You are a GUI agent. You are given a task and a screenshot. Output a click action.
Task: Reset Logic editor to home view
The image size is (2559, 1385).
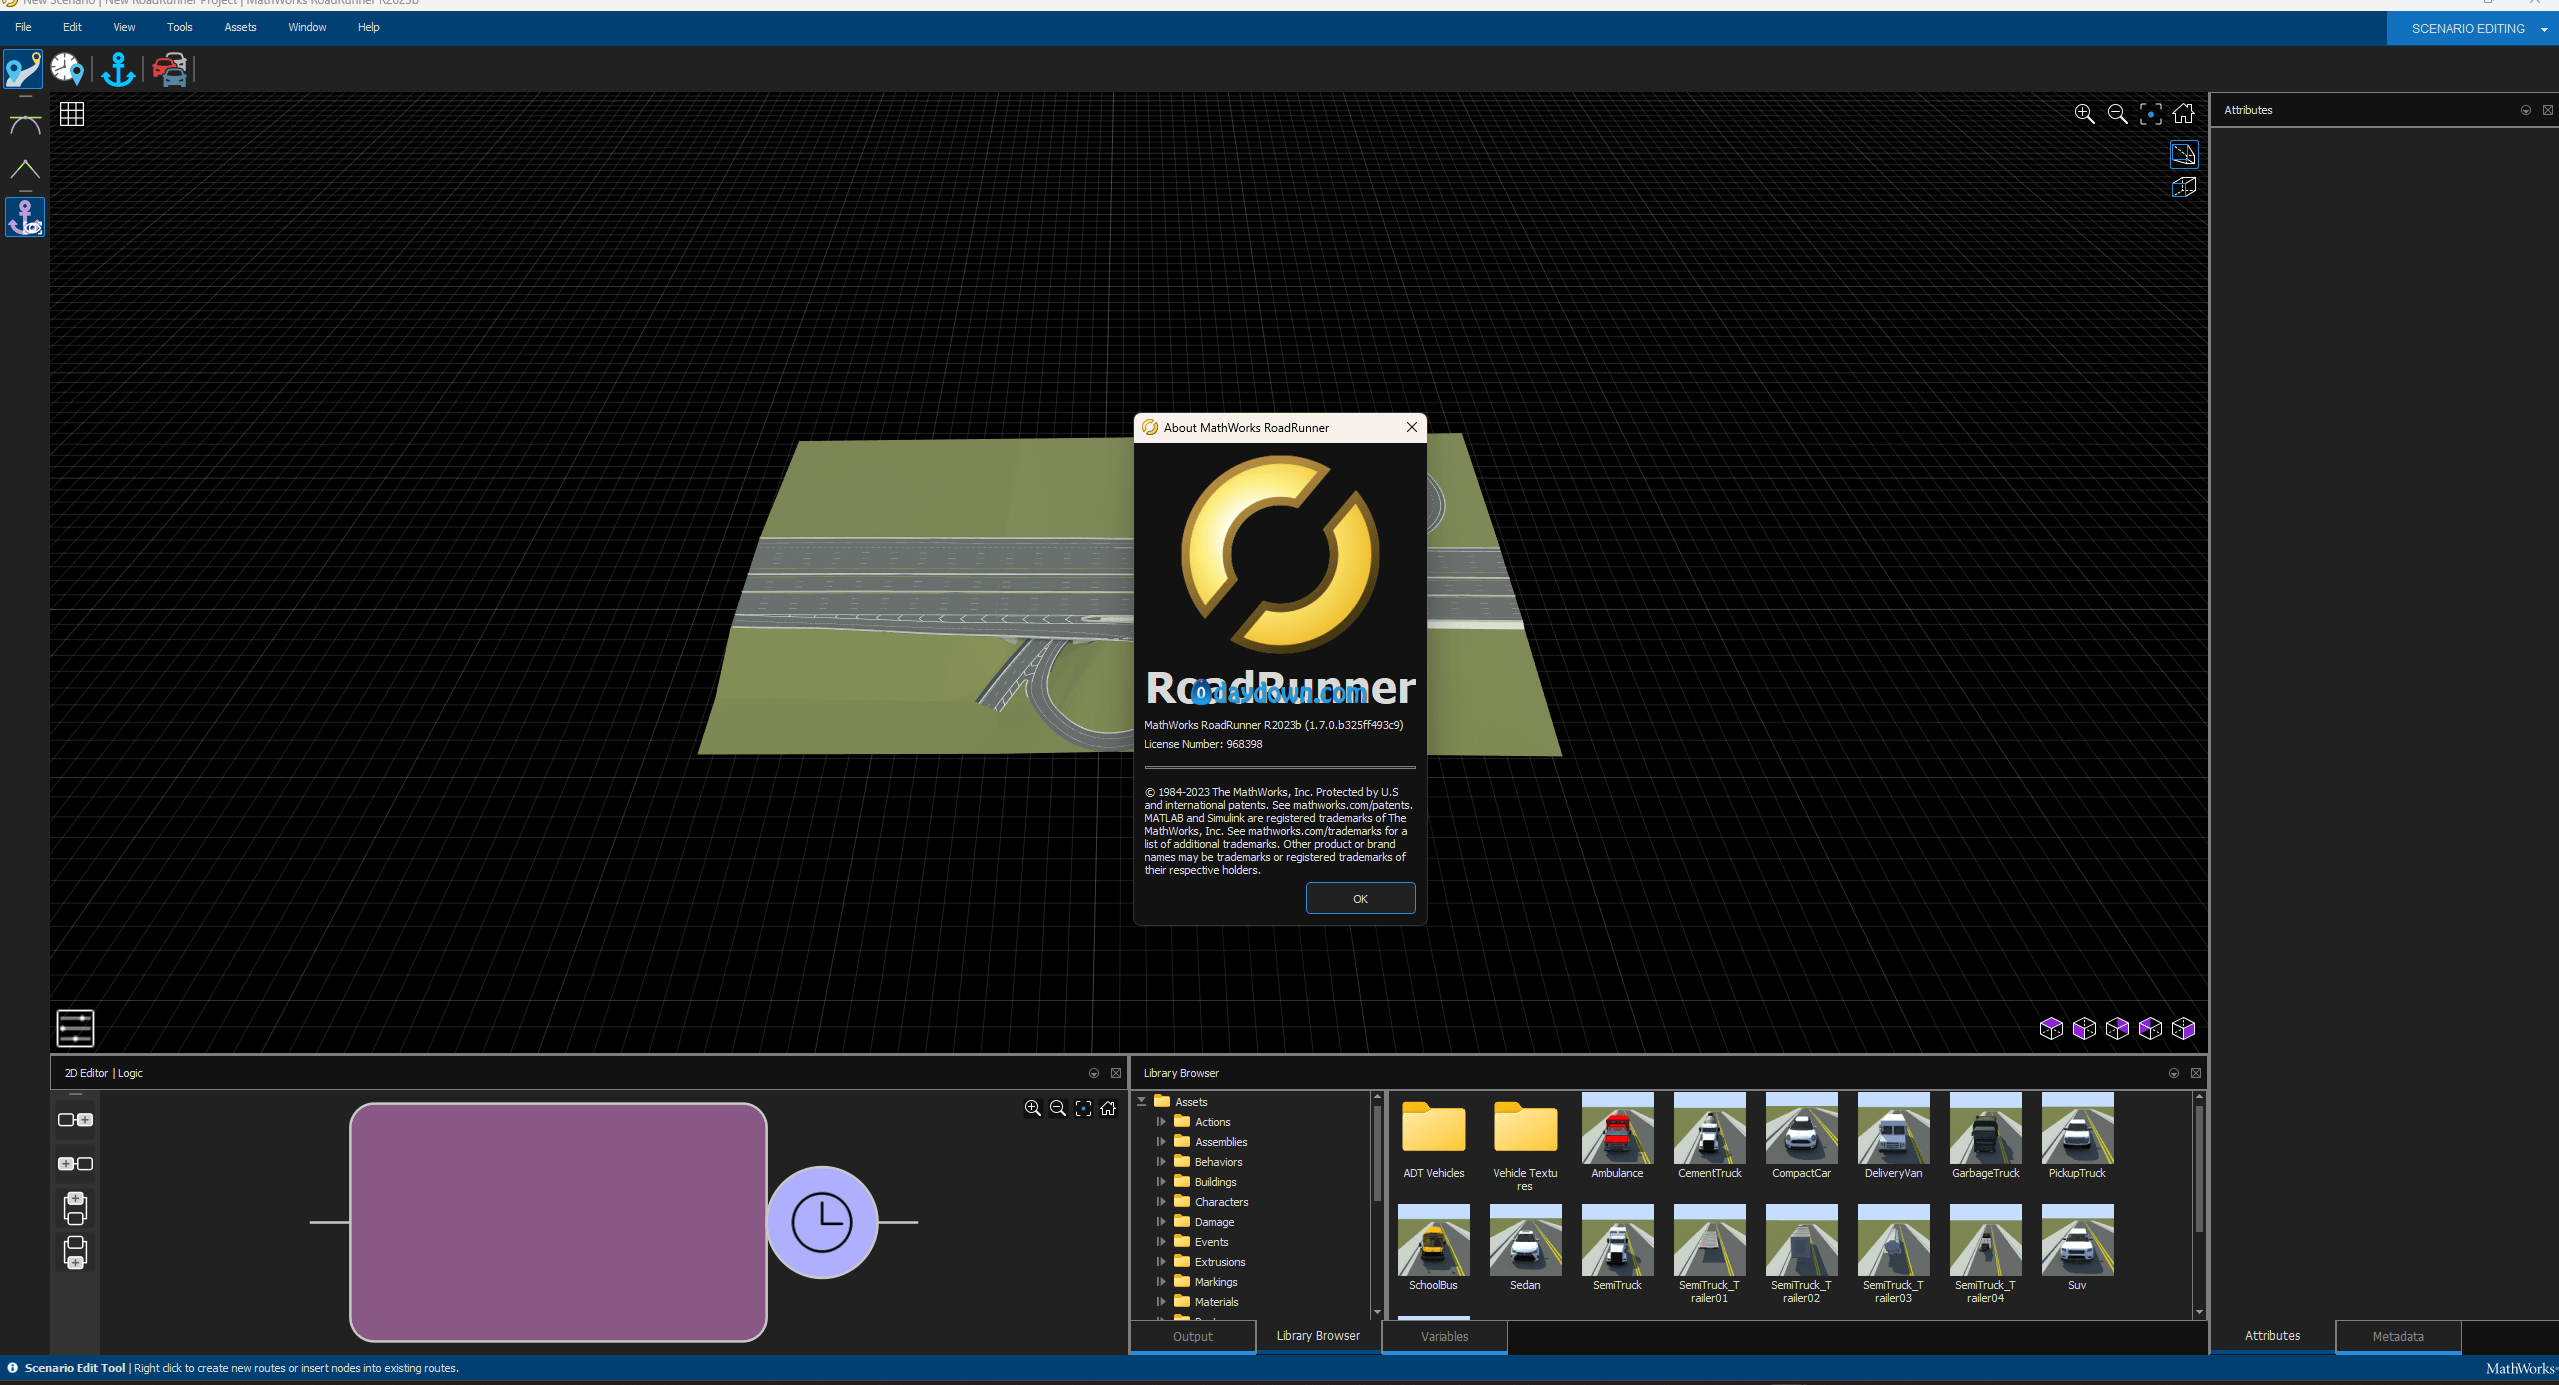(1108, 1108)
